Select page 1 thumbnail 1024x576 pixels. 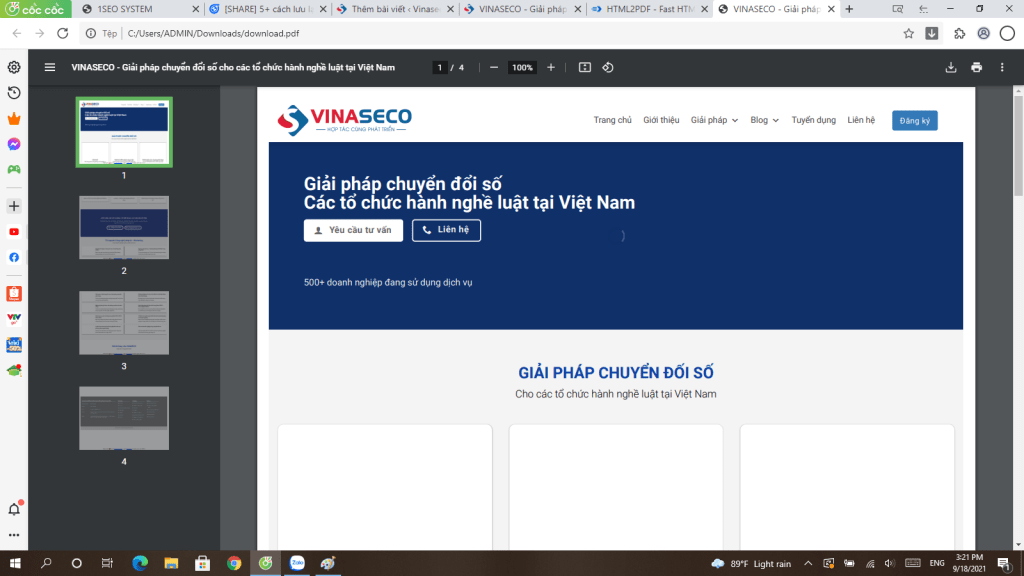pos(124,132)
